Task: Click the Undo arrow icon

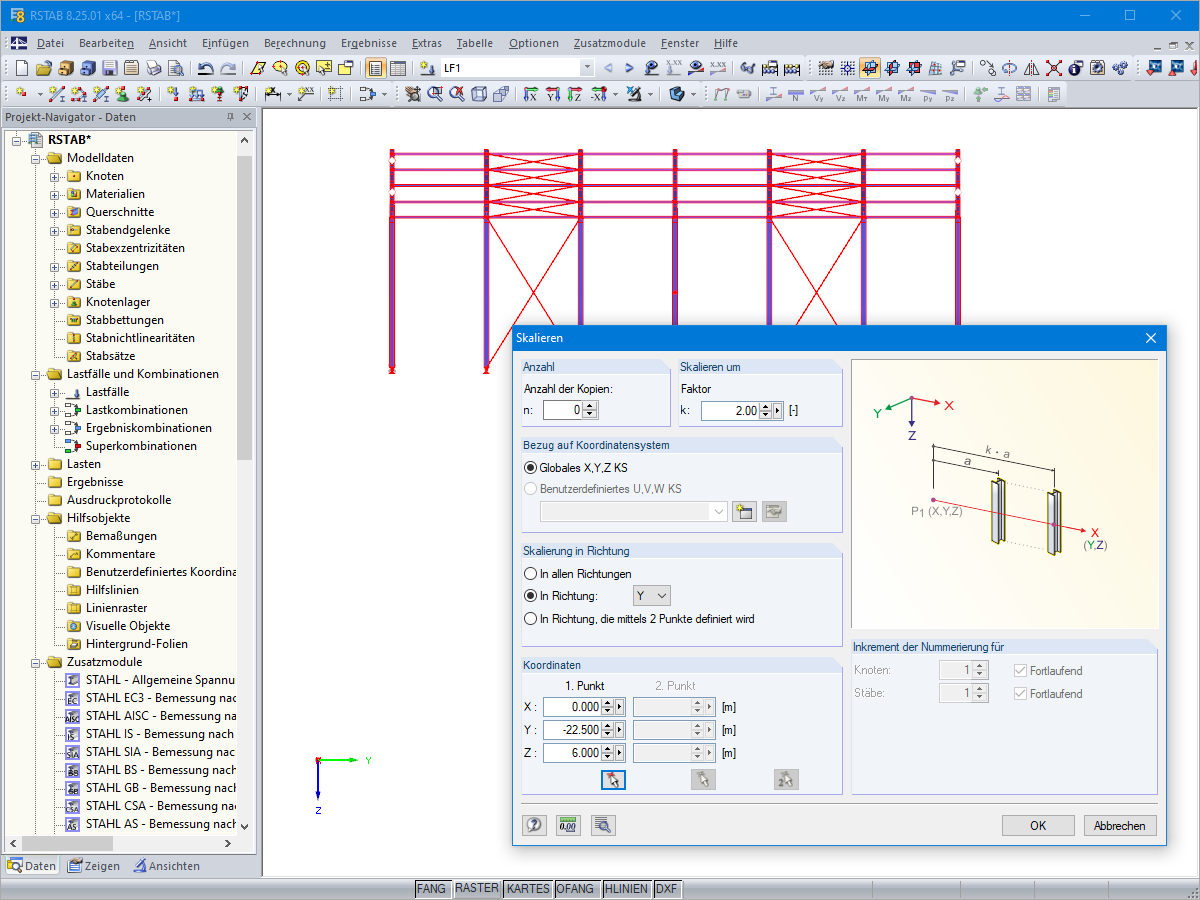Action: point(205,68)
